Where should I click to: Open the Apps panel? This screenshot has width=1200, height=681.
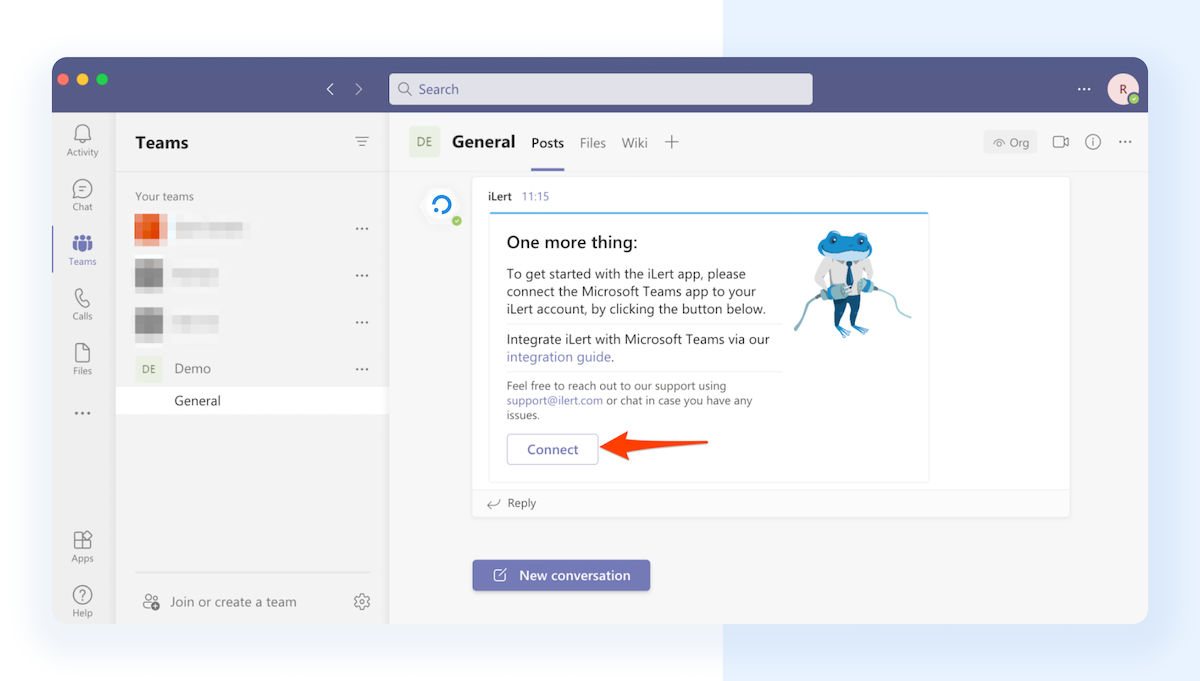point(82,545)
